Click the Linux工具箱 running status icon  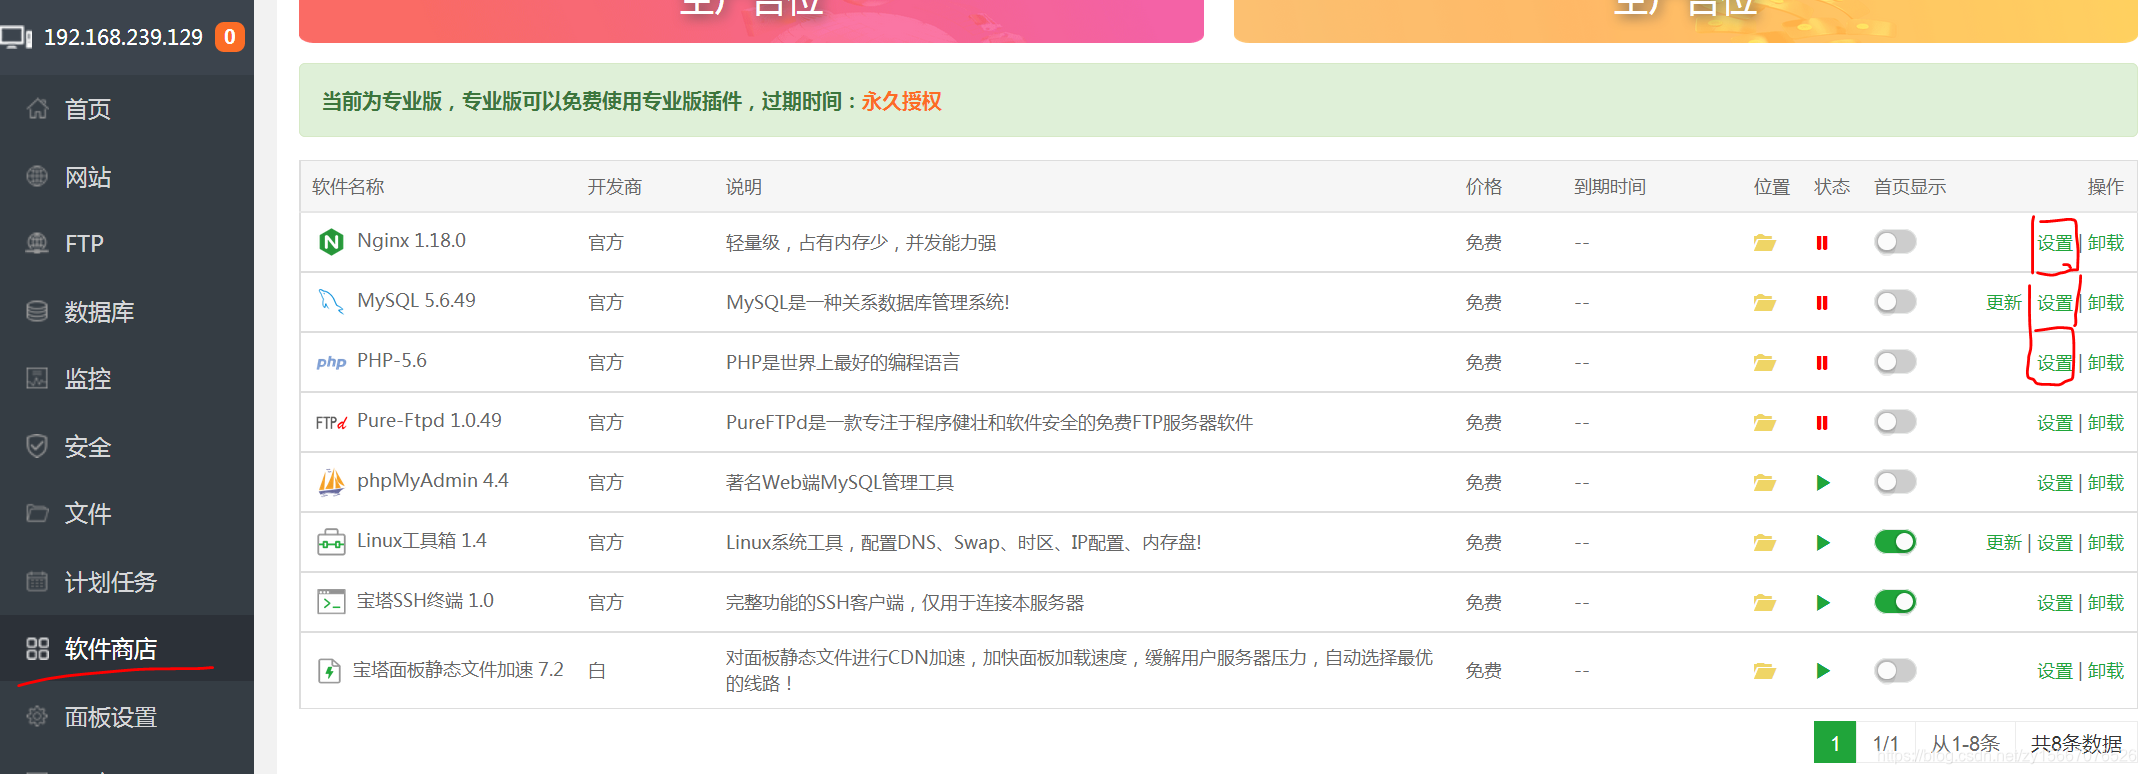[1823, 543]
